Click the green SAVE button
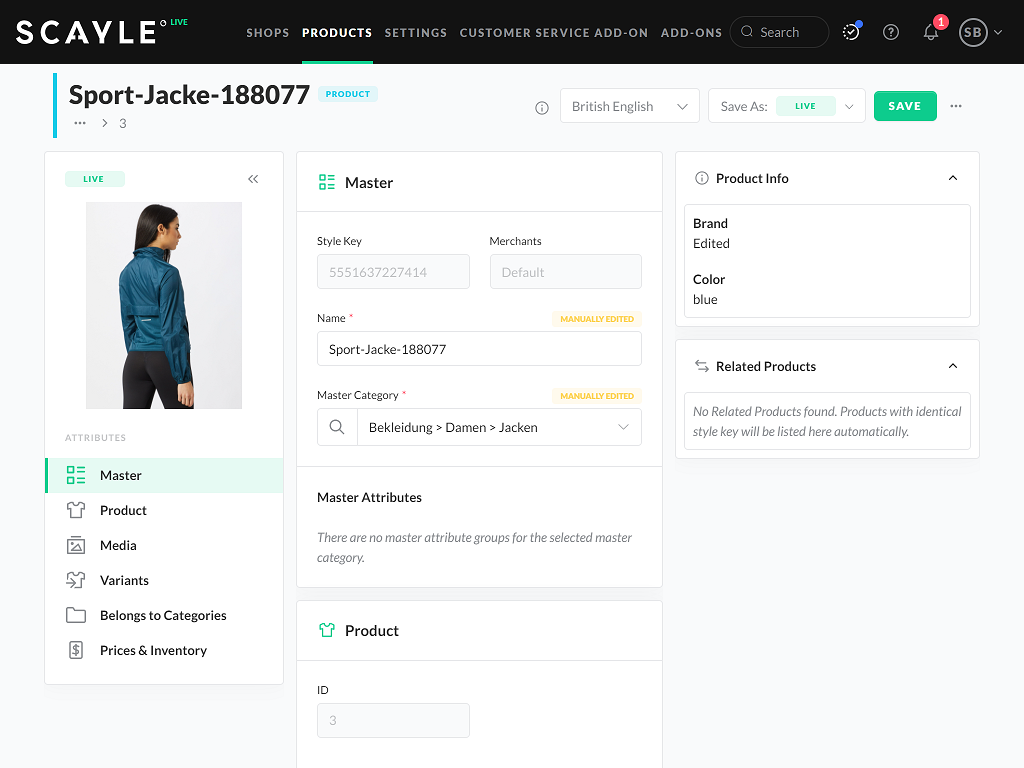Viewport: 1024px width, 768px height. tap(904, 105)
